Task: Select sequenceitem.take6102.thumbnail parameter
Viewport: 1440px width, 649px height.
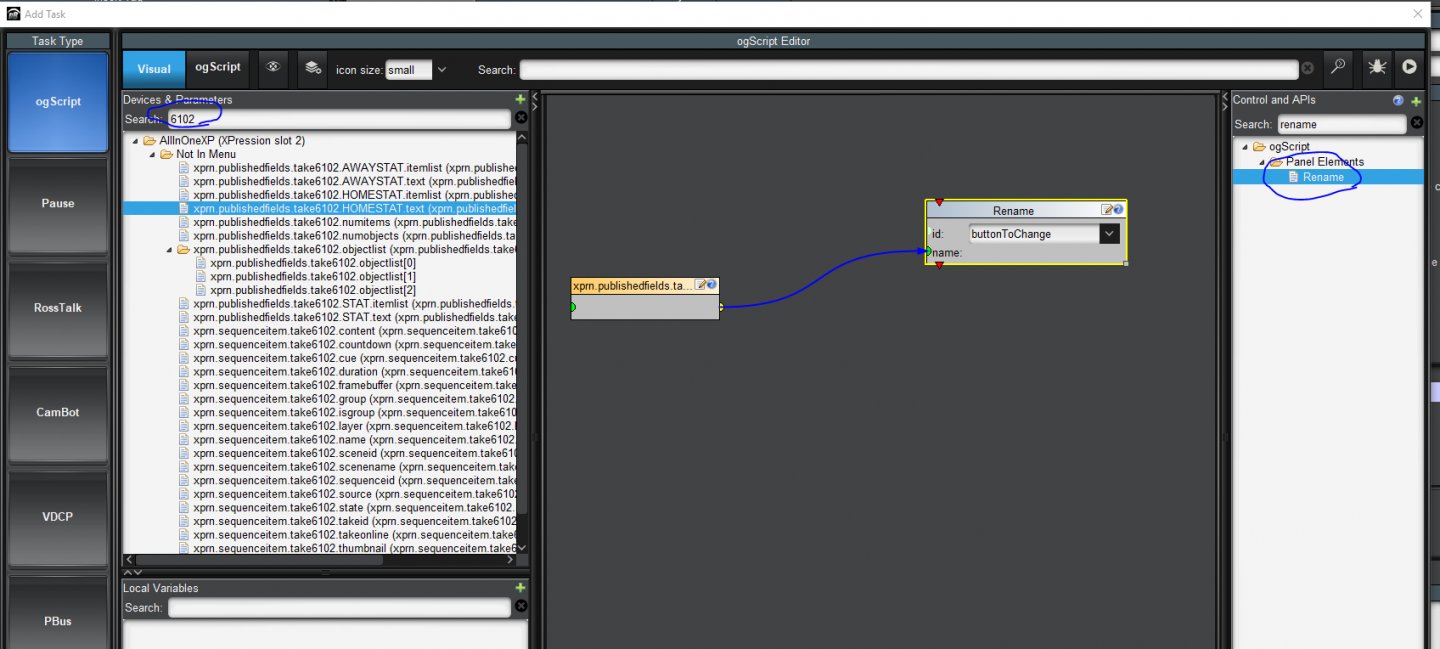Action: [347, 548]
